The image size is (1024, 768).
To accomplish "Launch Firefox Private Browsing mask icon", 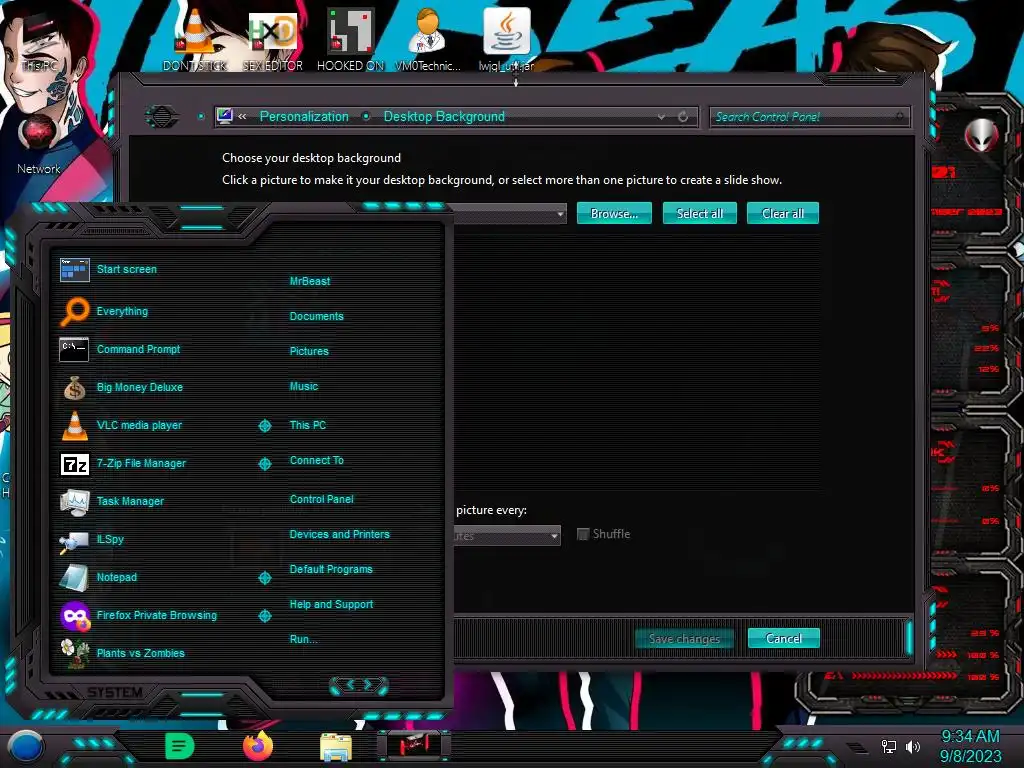I will (x=75, y=616).
